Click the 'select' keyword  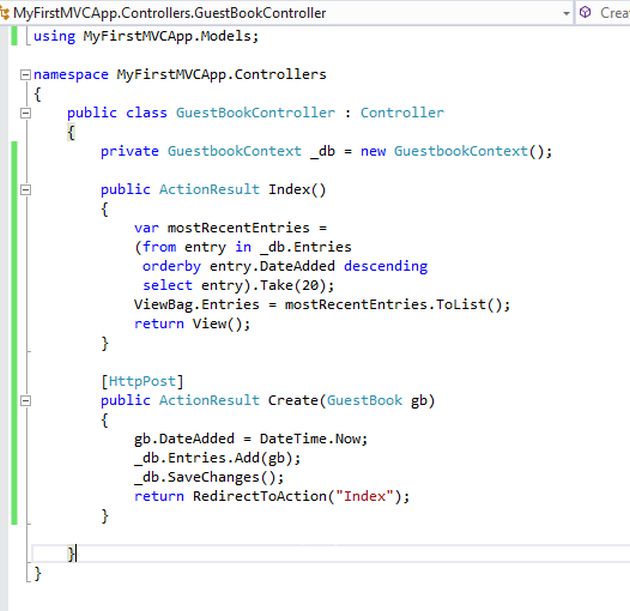tap(168, 286)
